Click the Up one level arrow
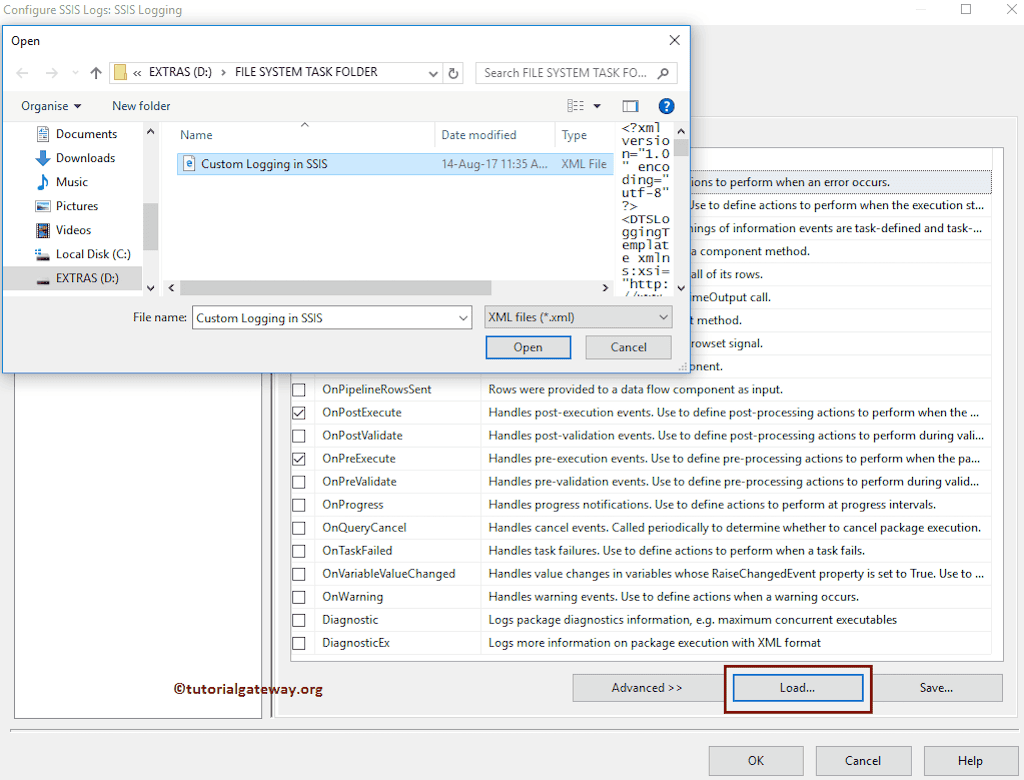This screenshot has height=780, width=1024. 94,73
